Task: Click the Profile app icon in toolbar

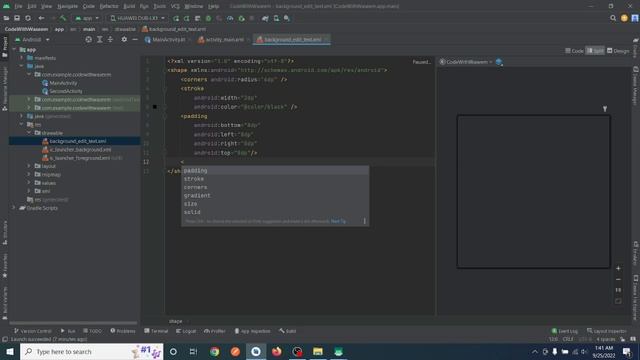Action: (230, 18)
